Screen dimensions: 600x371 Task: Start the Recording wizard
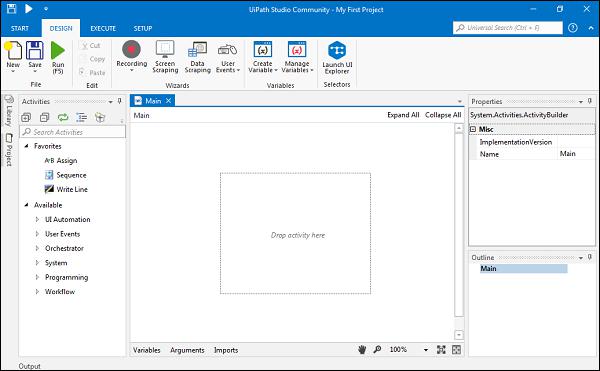(x=131, y=49)
